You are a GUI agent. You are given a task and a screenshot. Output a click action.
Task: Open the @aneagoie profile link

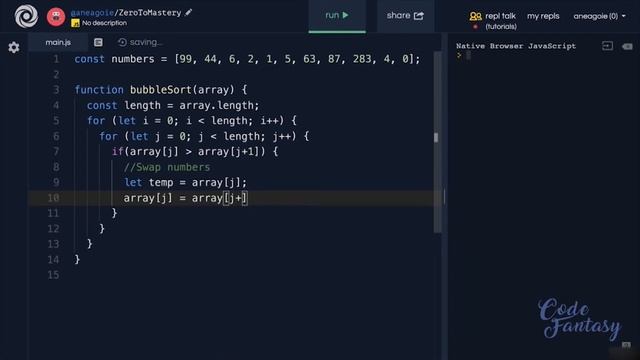pyautogui.click(x=92, y=13)
